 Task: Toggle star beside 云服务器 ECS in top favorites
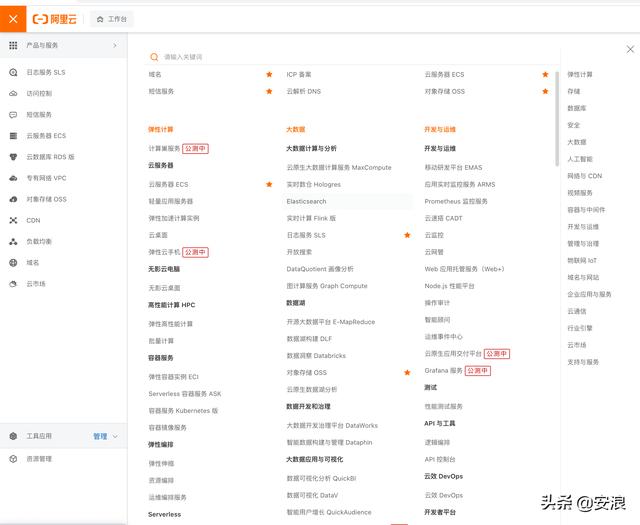pos(545,74)
